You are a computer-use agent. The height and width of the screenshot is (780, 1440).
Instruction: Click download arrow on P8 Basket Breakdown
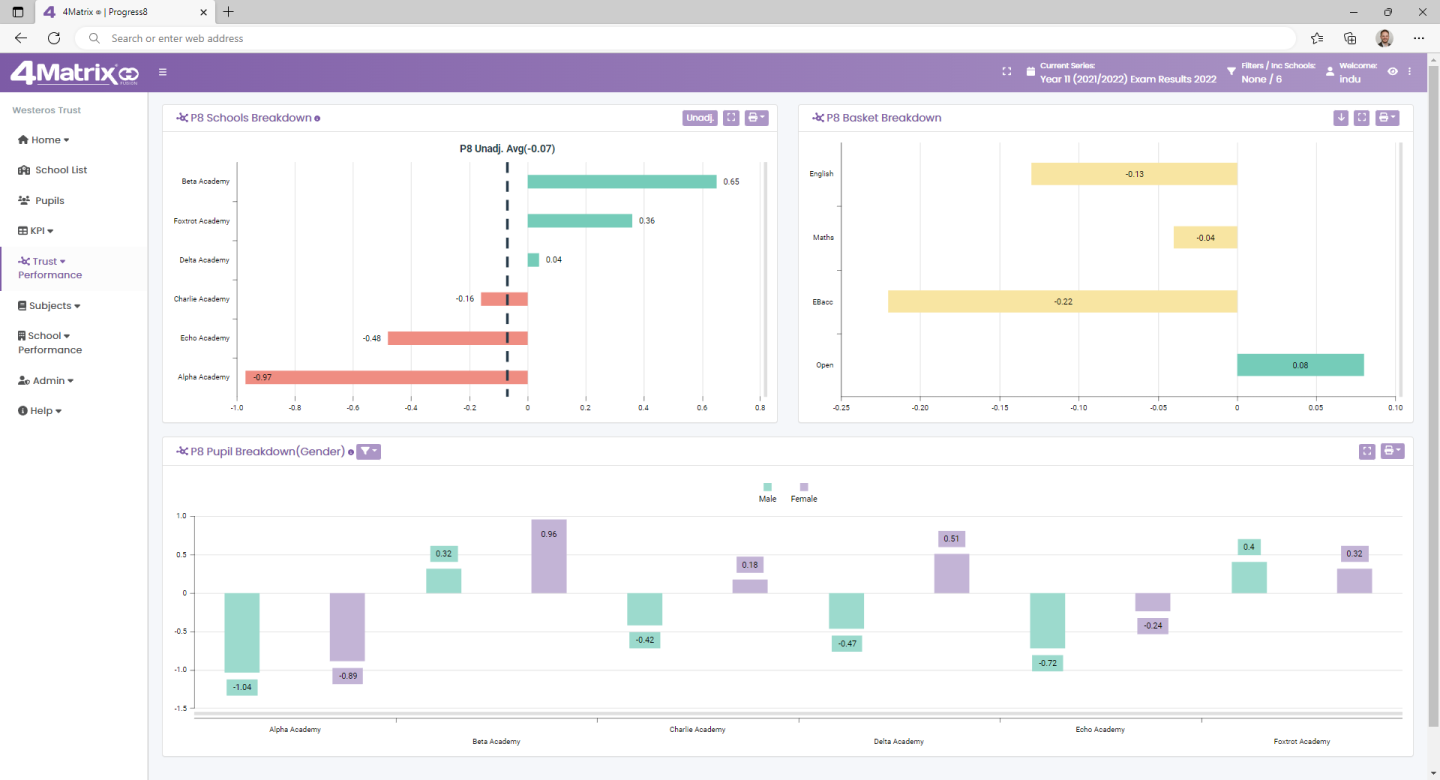(x=1341, y=118)
